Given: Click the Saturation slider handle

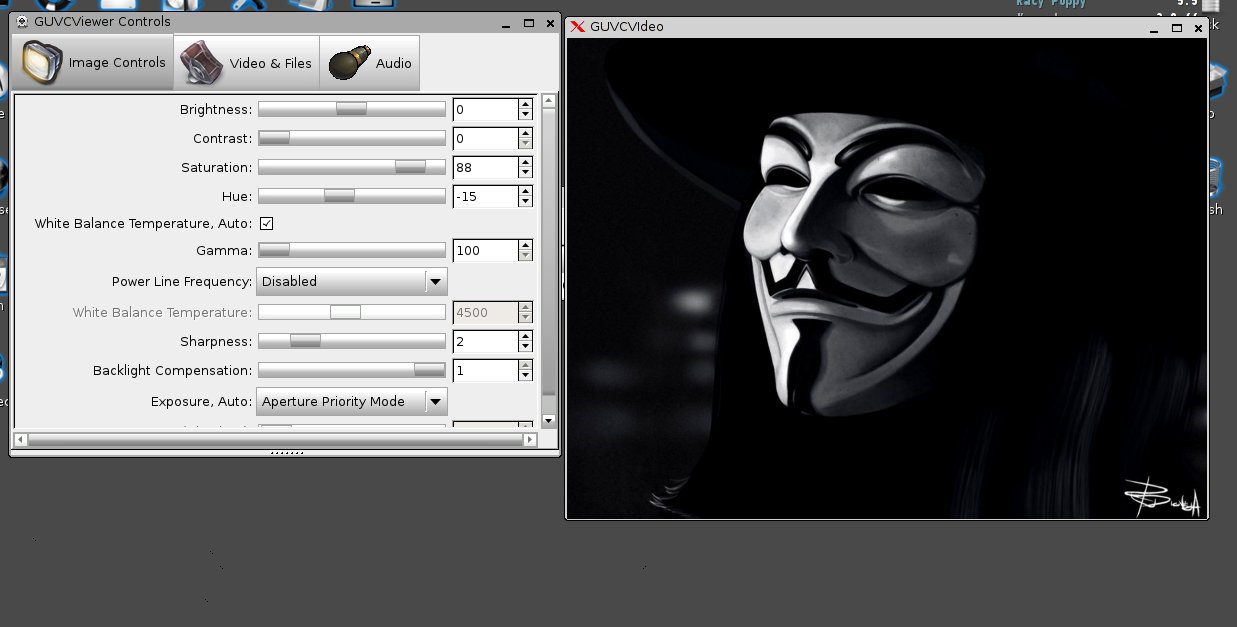Looking at the screenshot, I should click(x=410, y=167).
